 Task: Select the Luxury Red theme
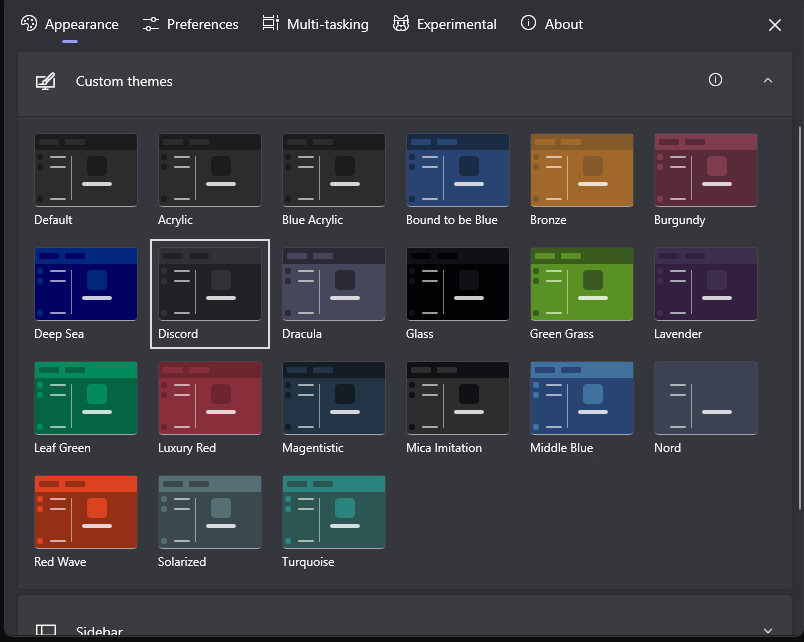[x=210, y=398]
